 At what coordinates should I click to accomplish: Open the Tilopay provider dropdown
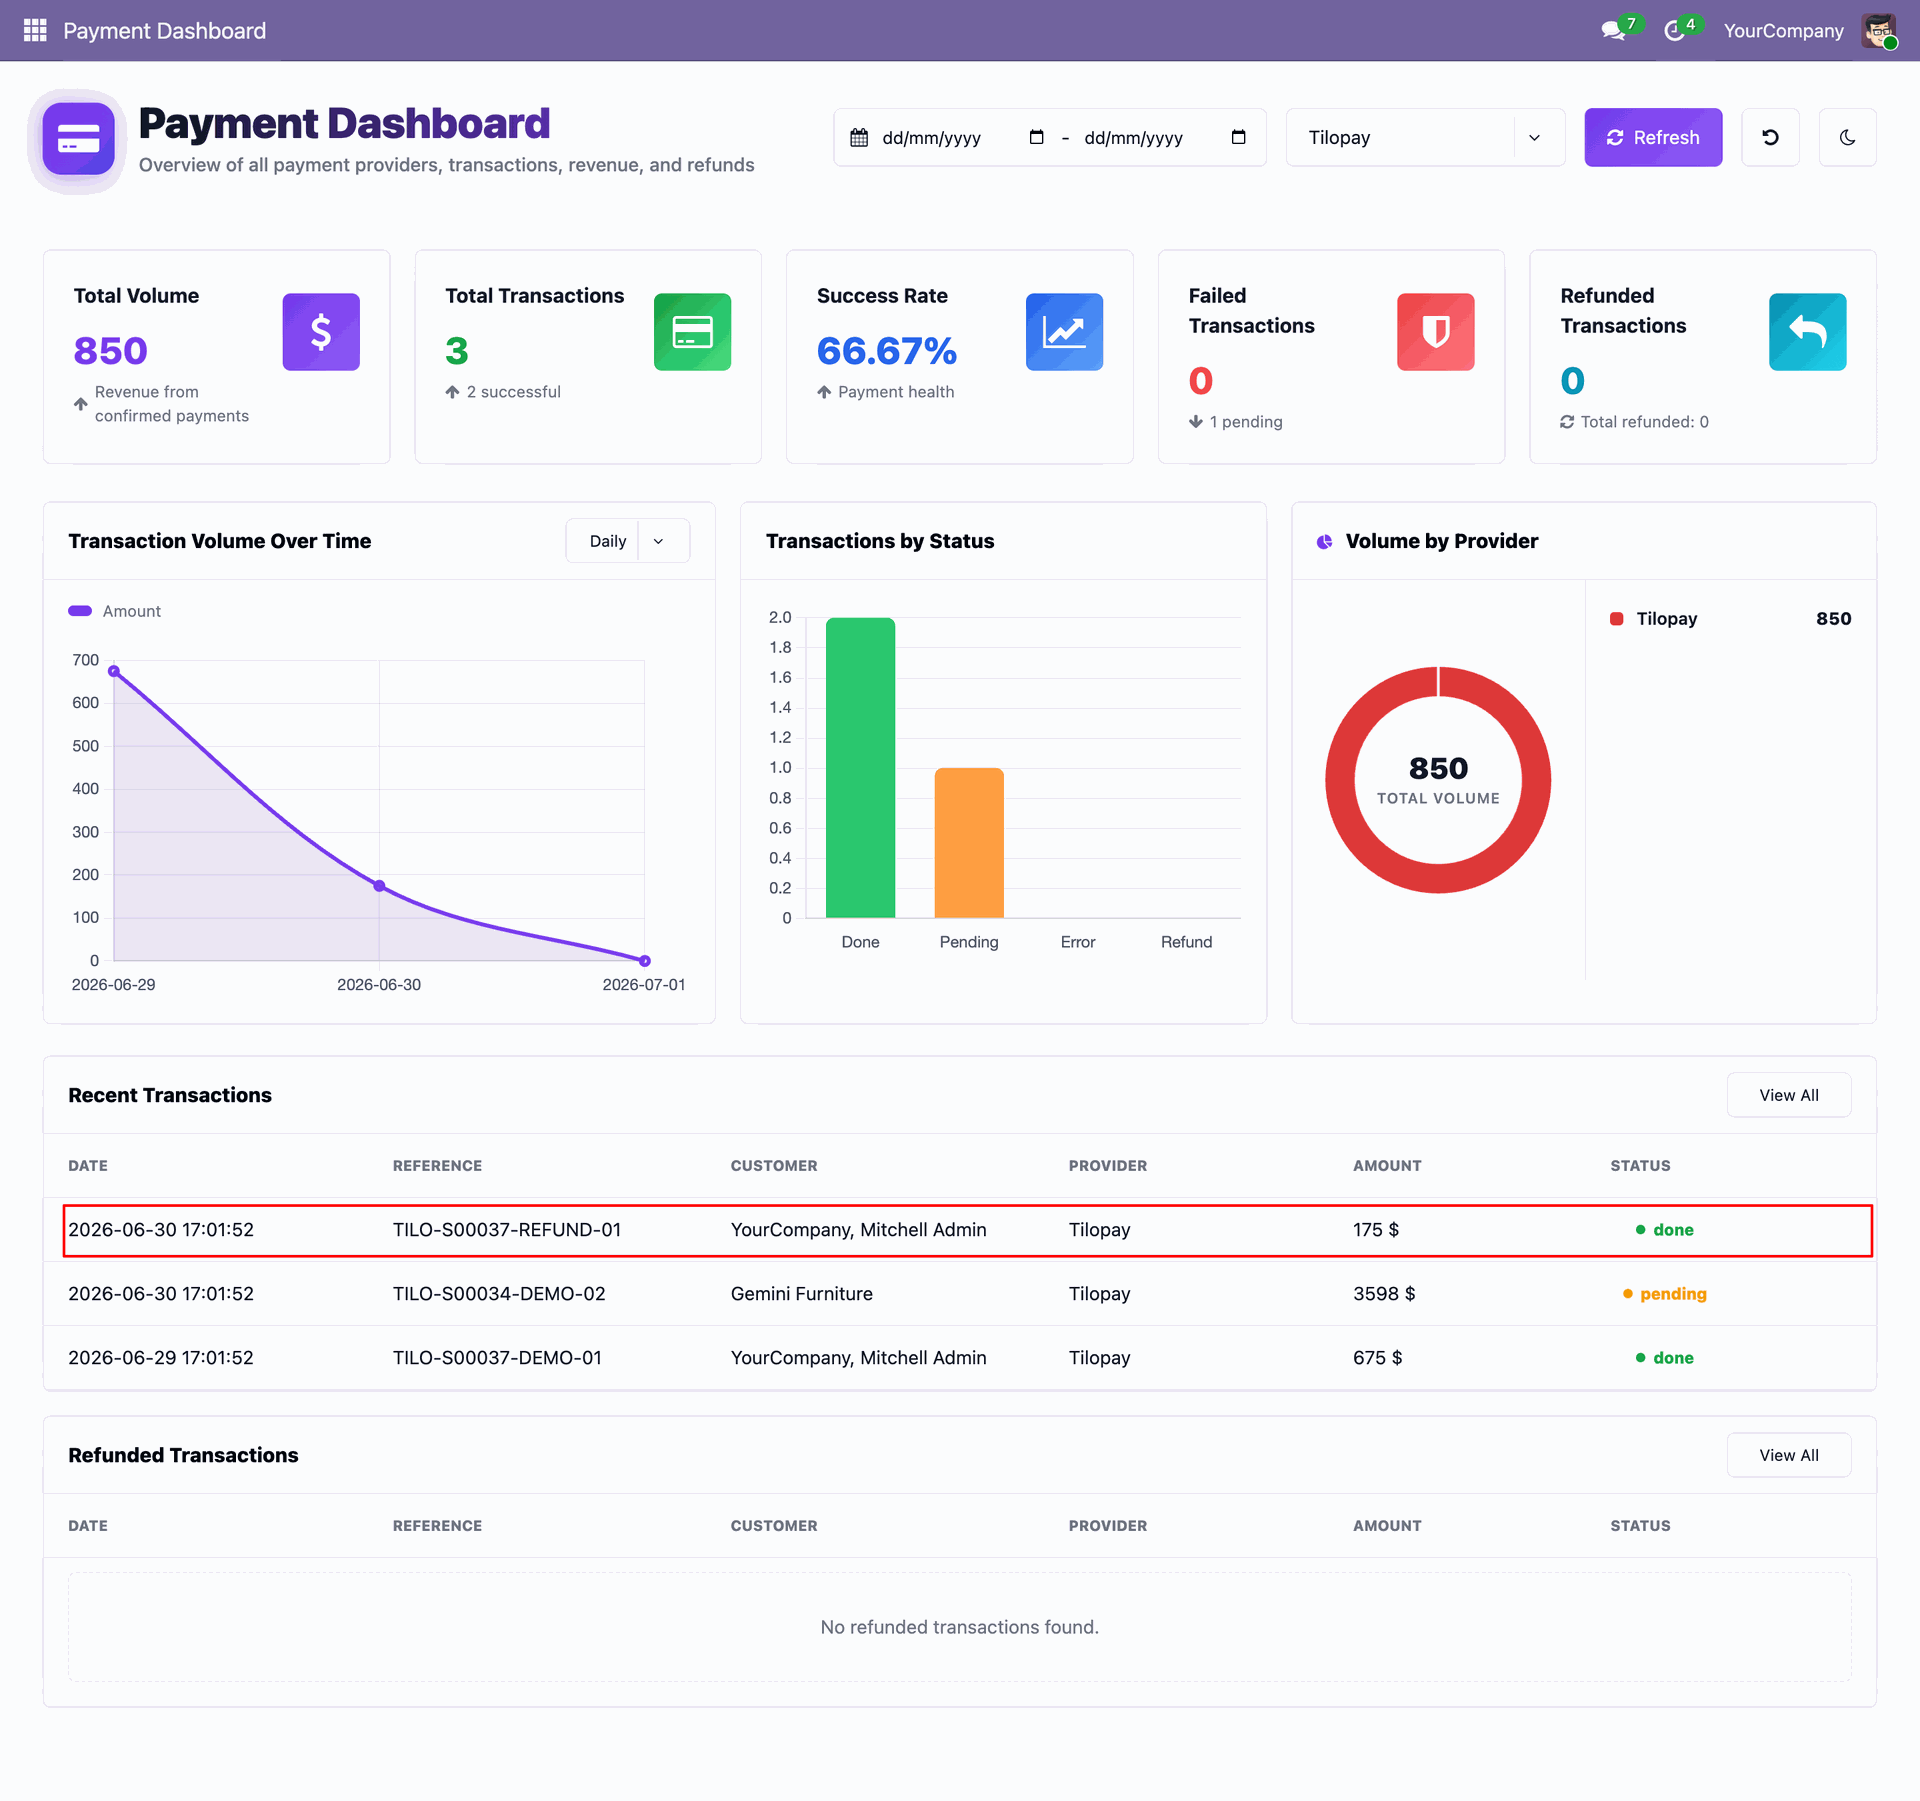point(1425,137)
